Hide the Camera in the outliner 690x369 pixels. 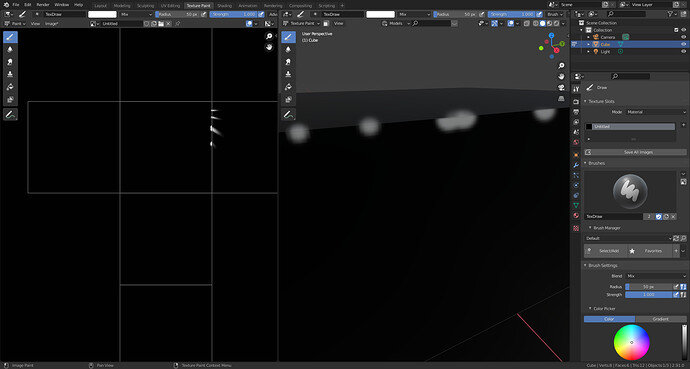683,37
